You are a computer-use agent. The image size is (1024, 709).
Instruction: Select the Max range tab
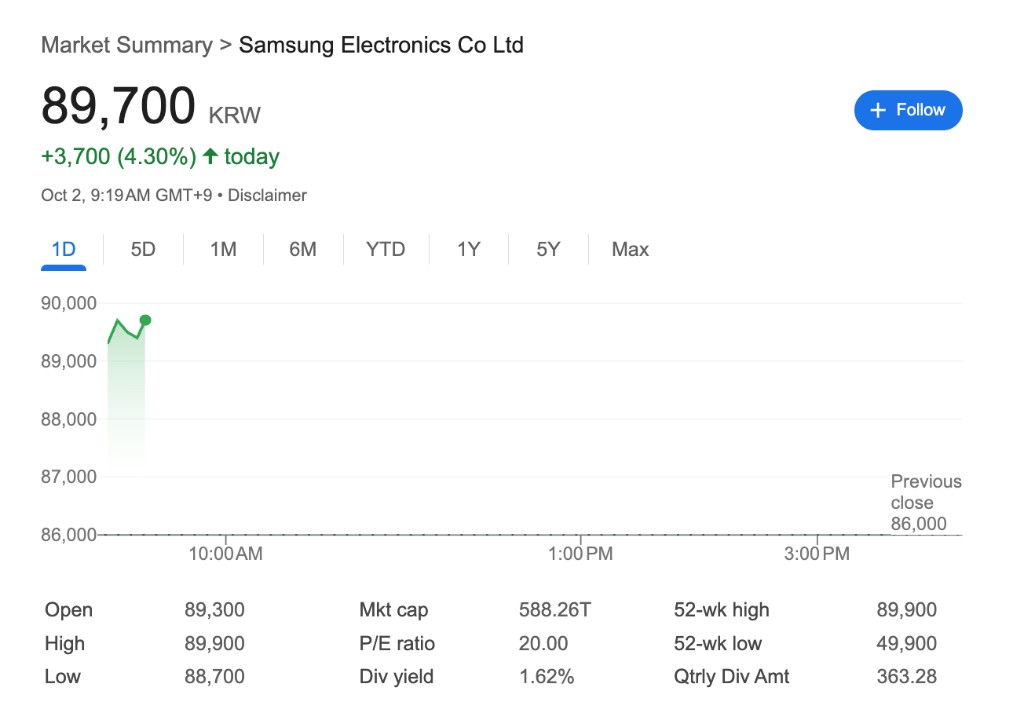(x=630, y=249)
